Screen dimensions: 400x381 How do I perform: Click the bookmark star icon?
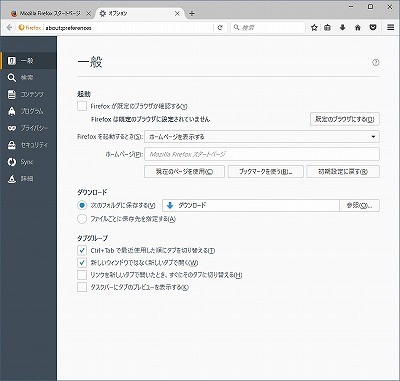pyautogui.click(x=314, y=28)
